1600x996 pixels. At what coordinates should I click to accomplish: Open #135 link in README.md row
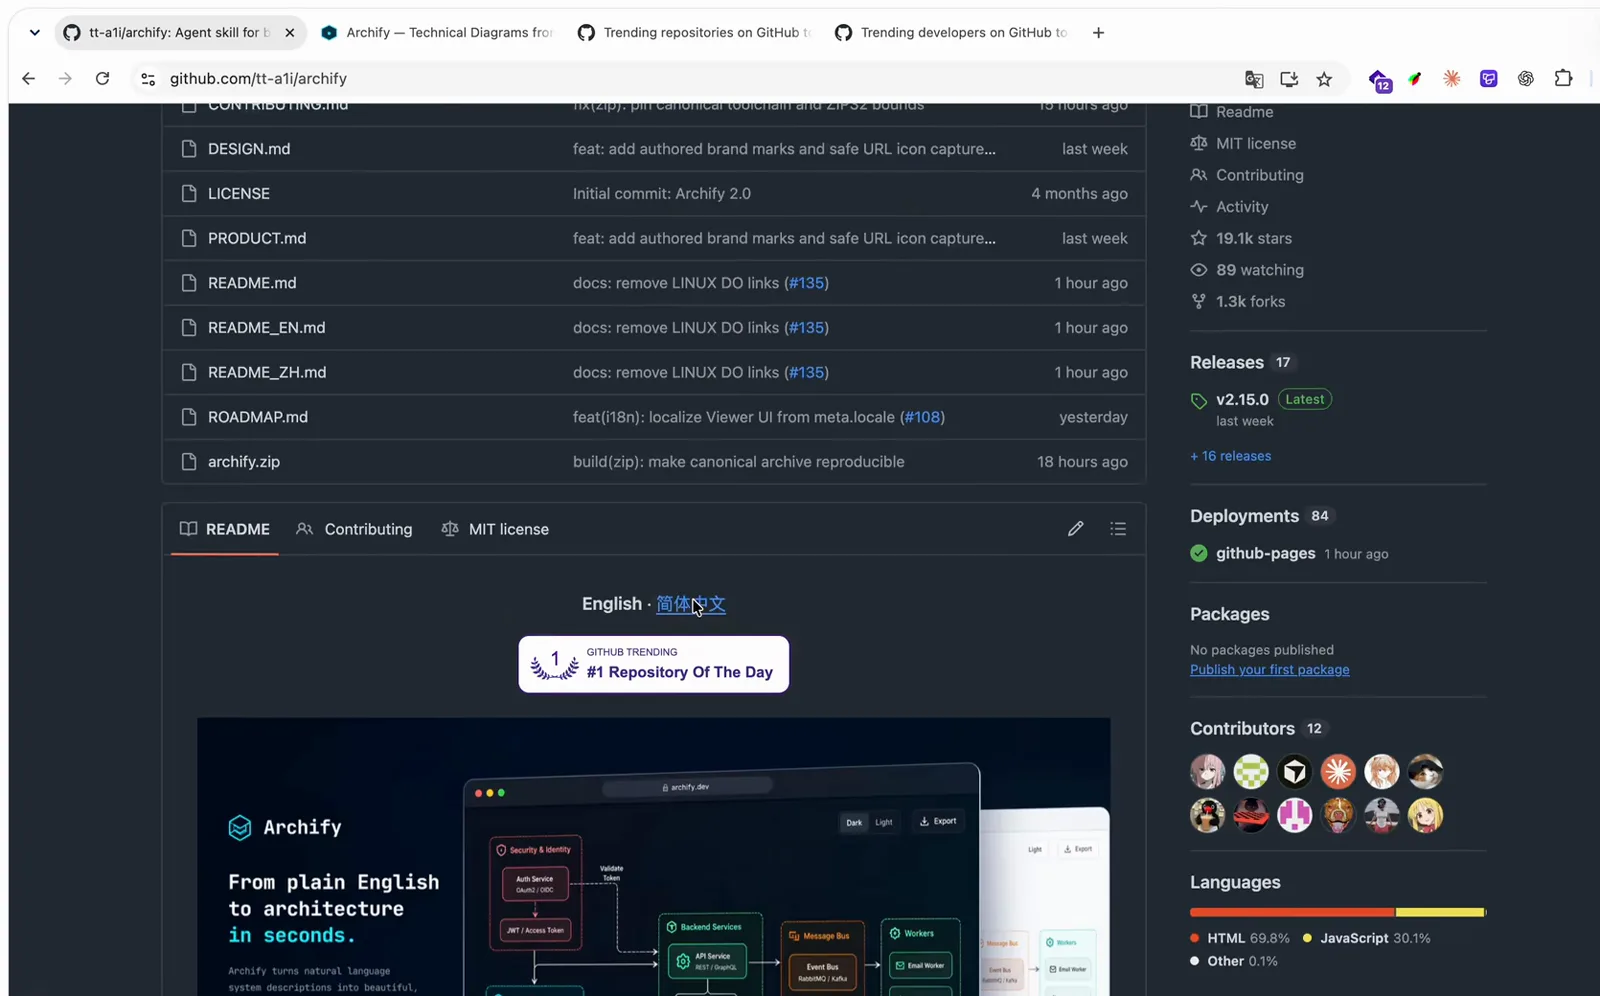(806, 283)
